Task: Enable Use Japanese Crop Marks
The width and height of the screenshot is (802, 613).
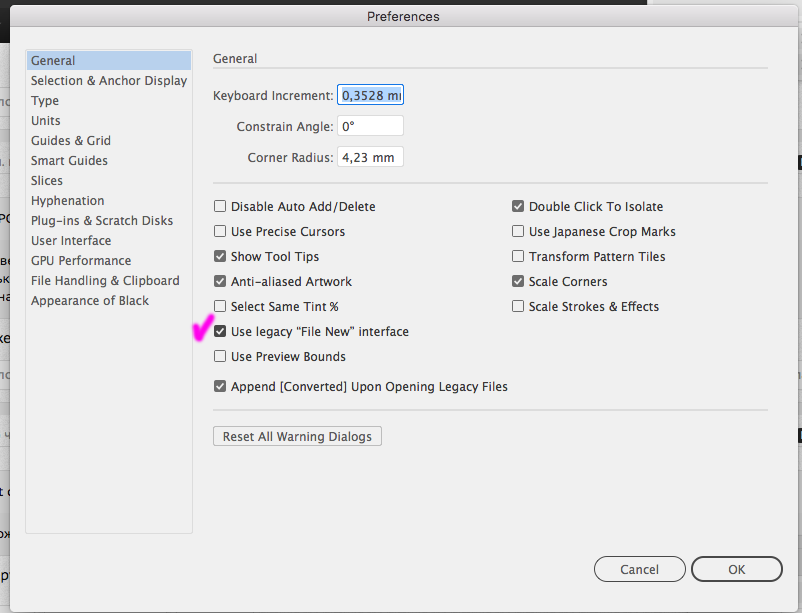Action: tap(518, 232)
